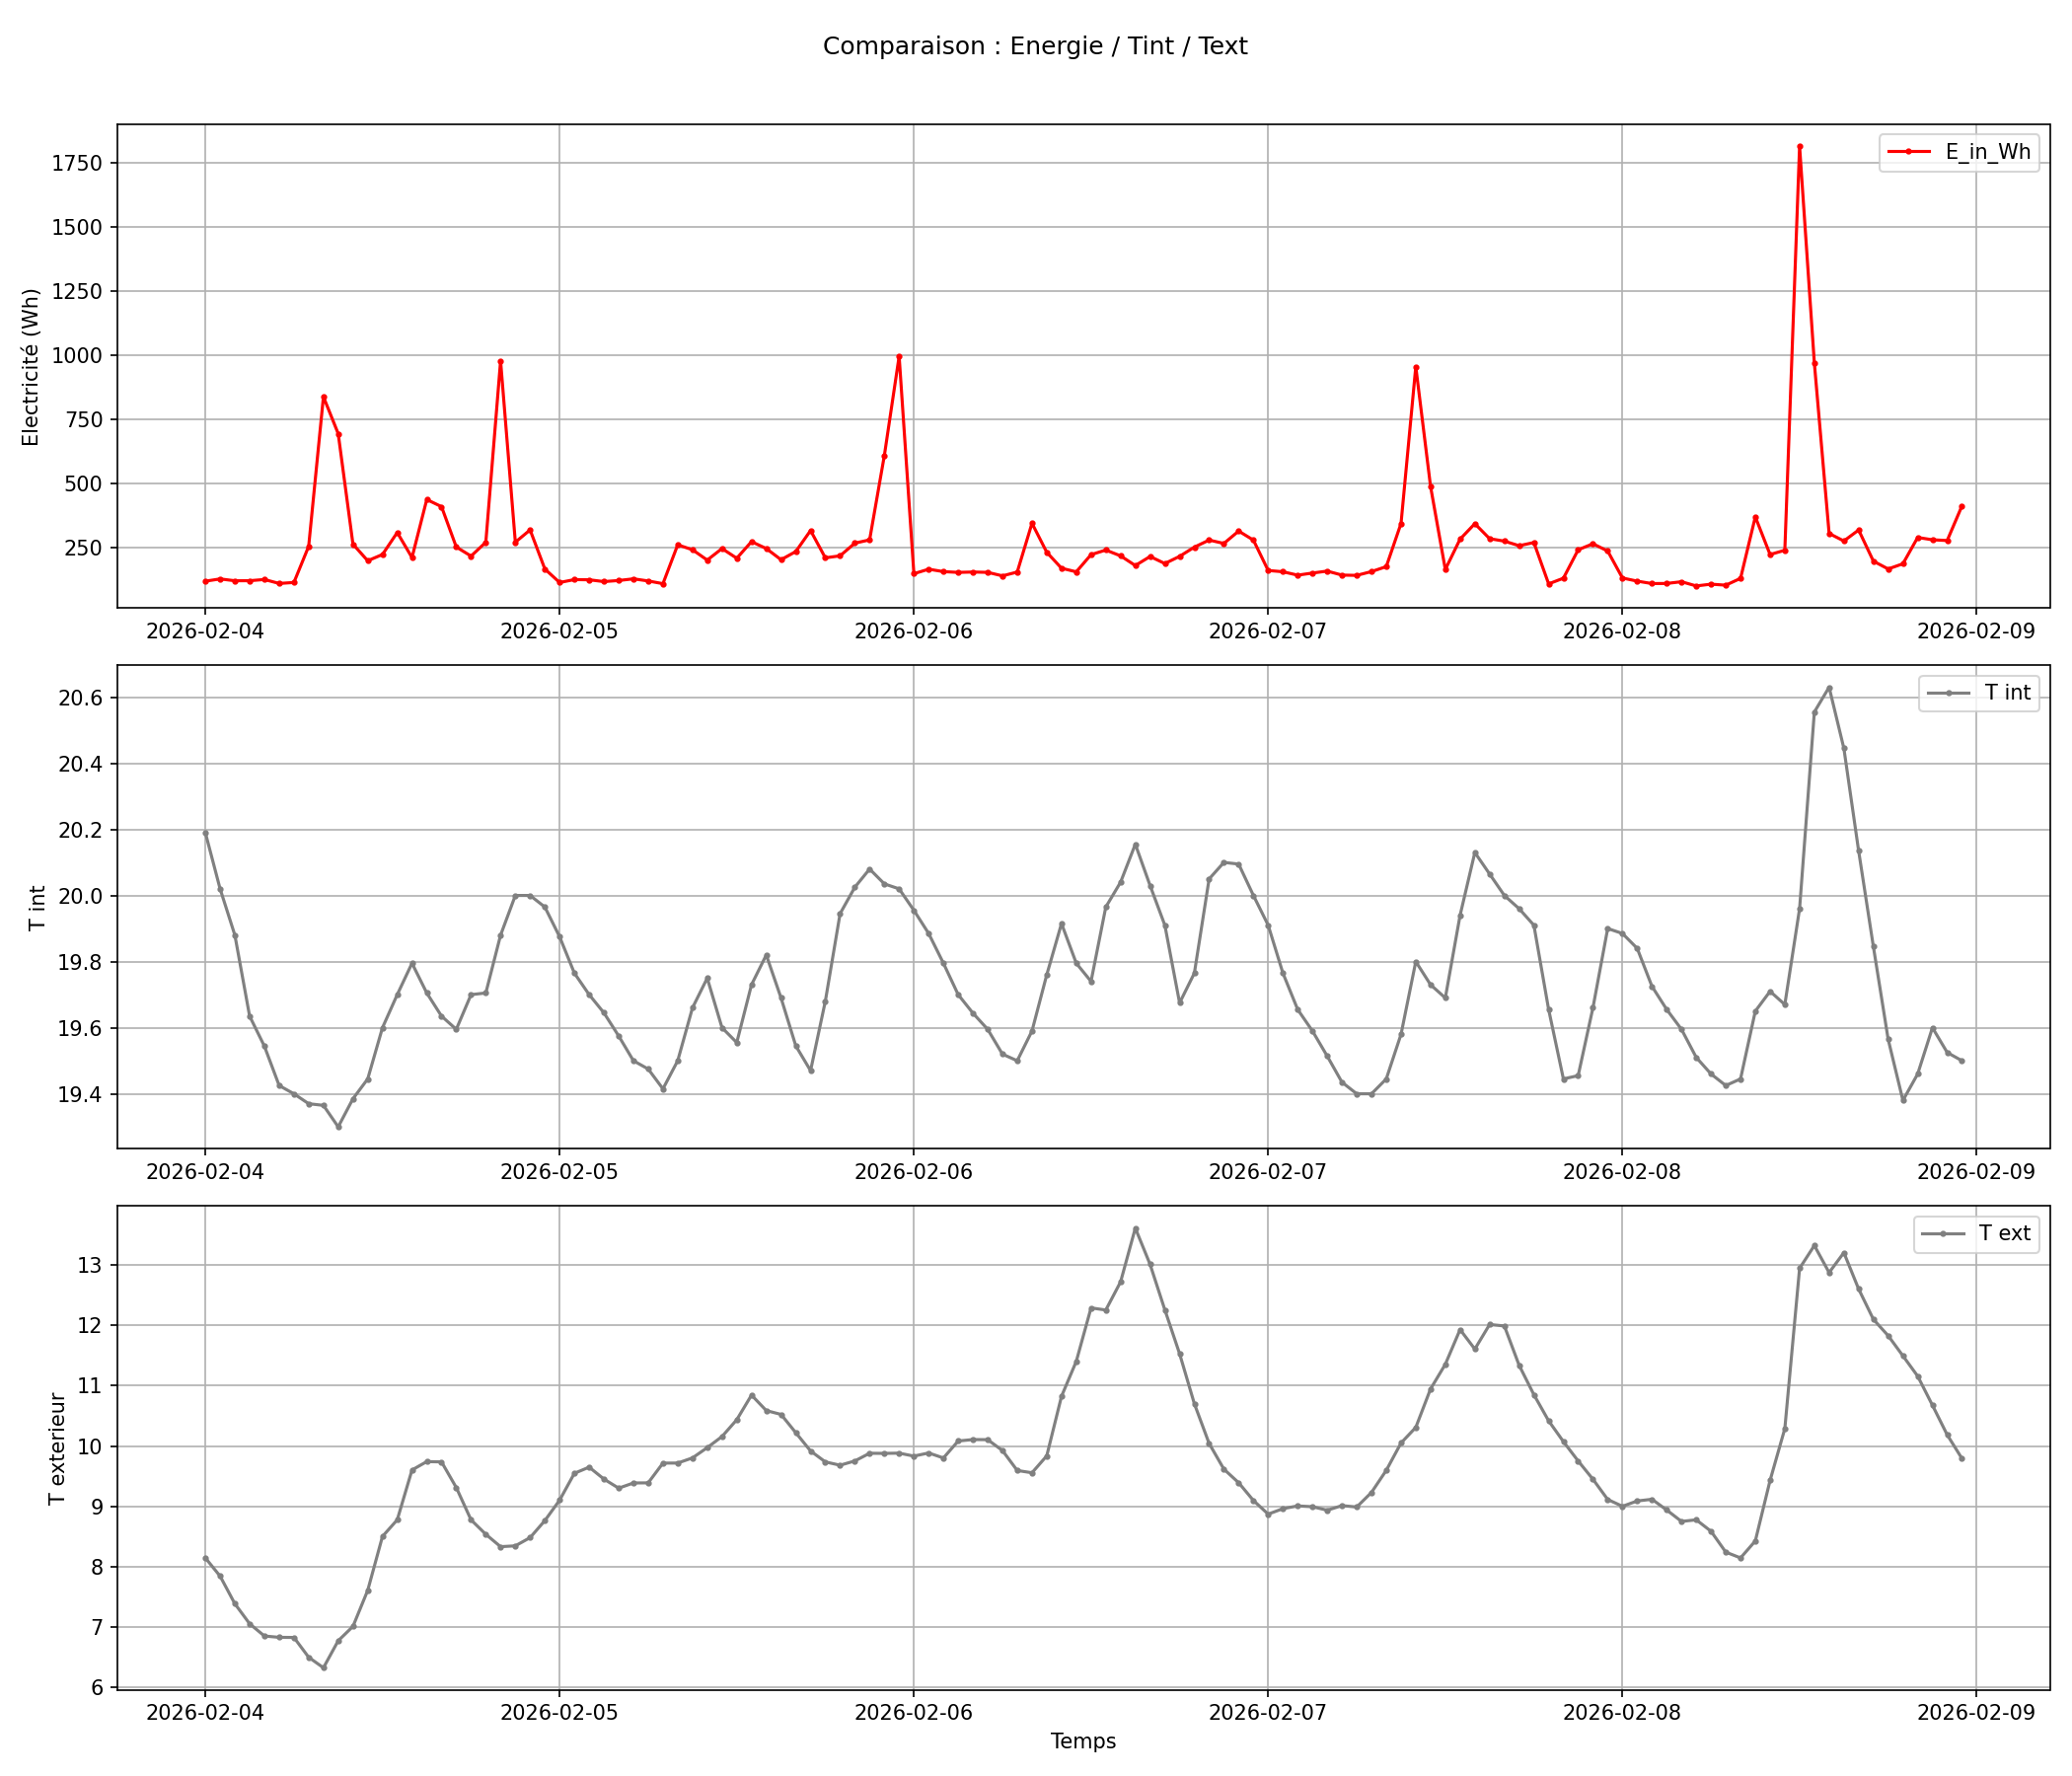Image resolution: width=2072 pixels, height=1776 pixels.
Task: Click the T int legend entry
Action: [x=2007, y=693]
